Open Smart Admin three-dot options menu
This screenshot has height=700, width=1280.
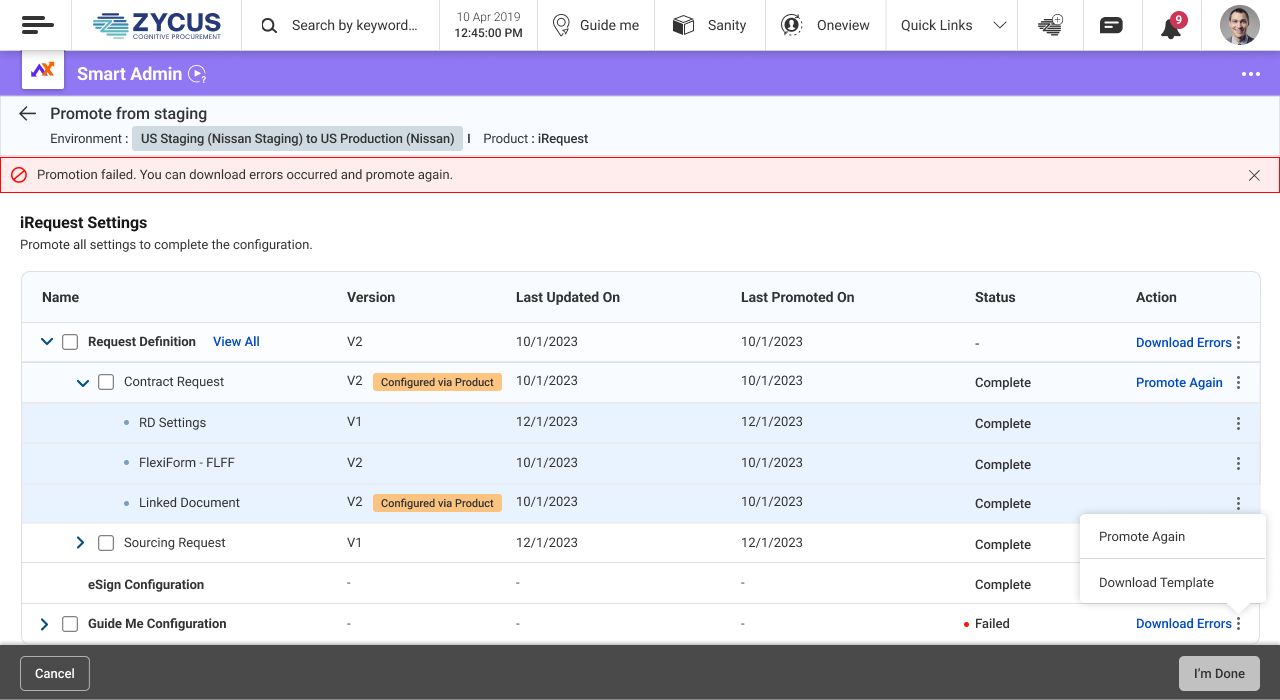click(1250, 74)
